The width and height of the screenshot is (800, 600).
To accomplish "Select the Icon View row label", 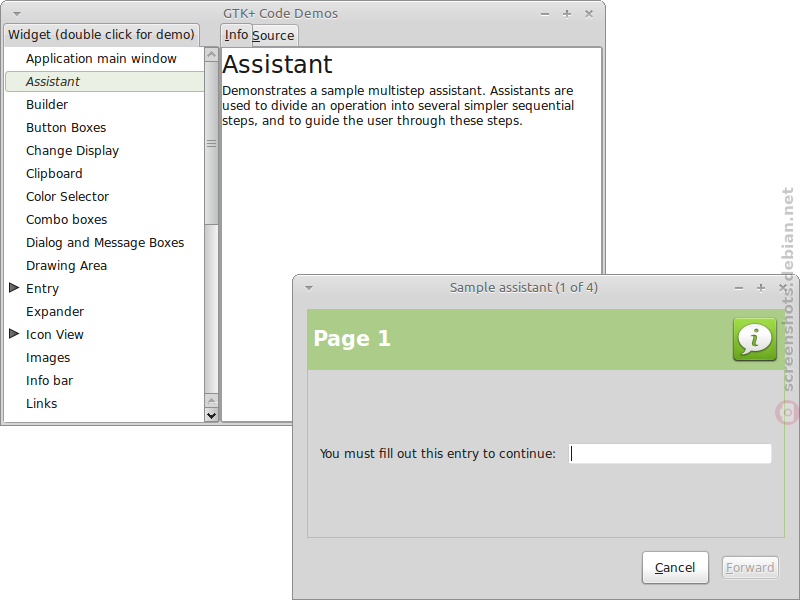I will pyautogui.click(x=55, y=335).
